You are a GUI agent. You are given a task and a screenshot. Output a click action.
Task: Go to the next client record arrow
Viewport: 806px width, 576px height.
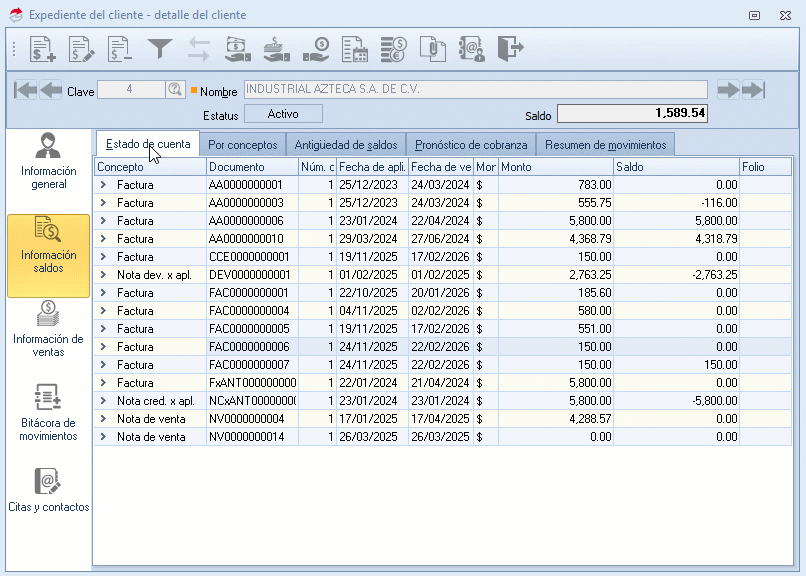729,90
